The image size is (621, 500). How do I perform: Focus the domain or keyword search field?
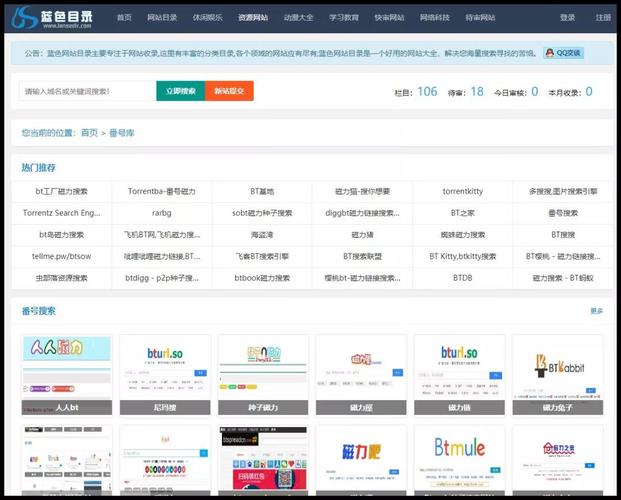87,91
